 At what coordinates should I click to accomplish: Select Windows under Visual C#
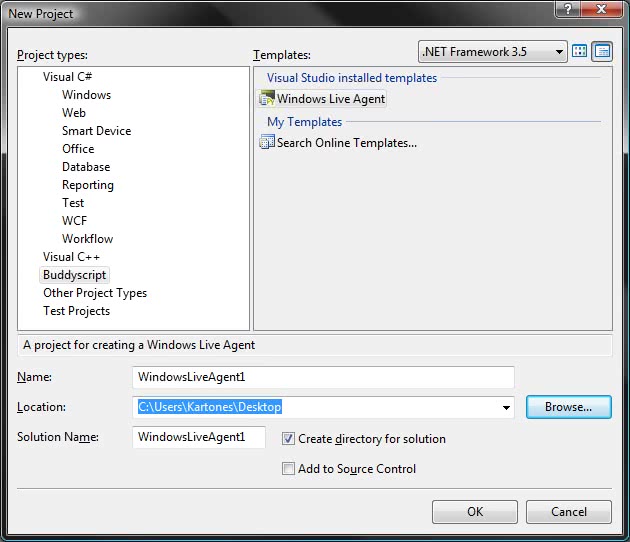86,95
